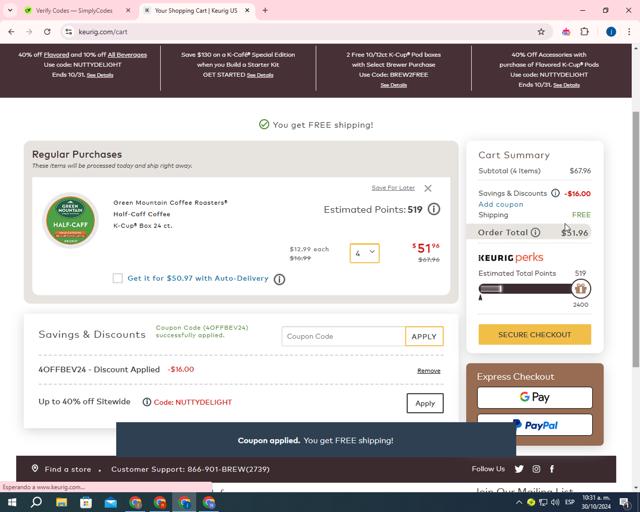Open Keurig Facebook page icon
Viewport: 640px width, 512px height.
(552, 469)
